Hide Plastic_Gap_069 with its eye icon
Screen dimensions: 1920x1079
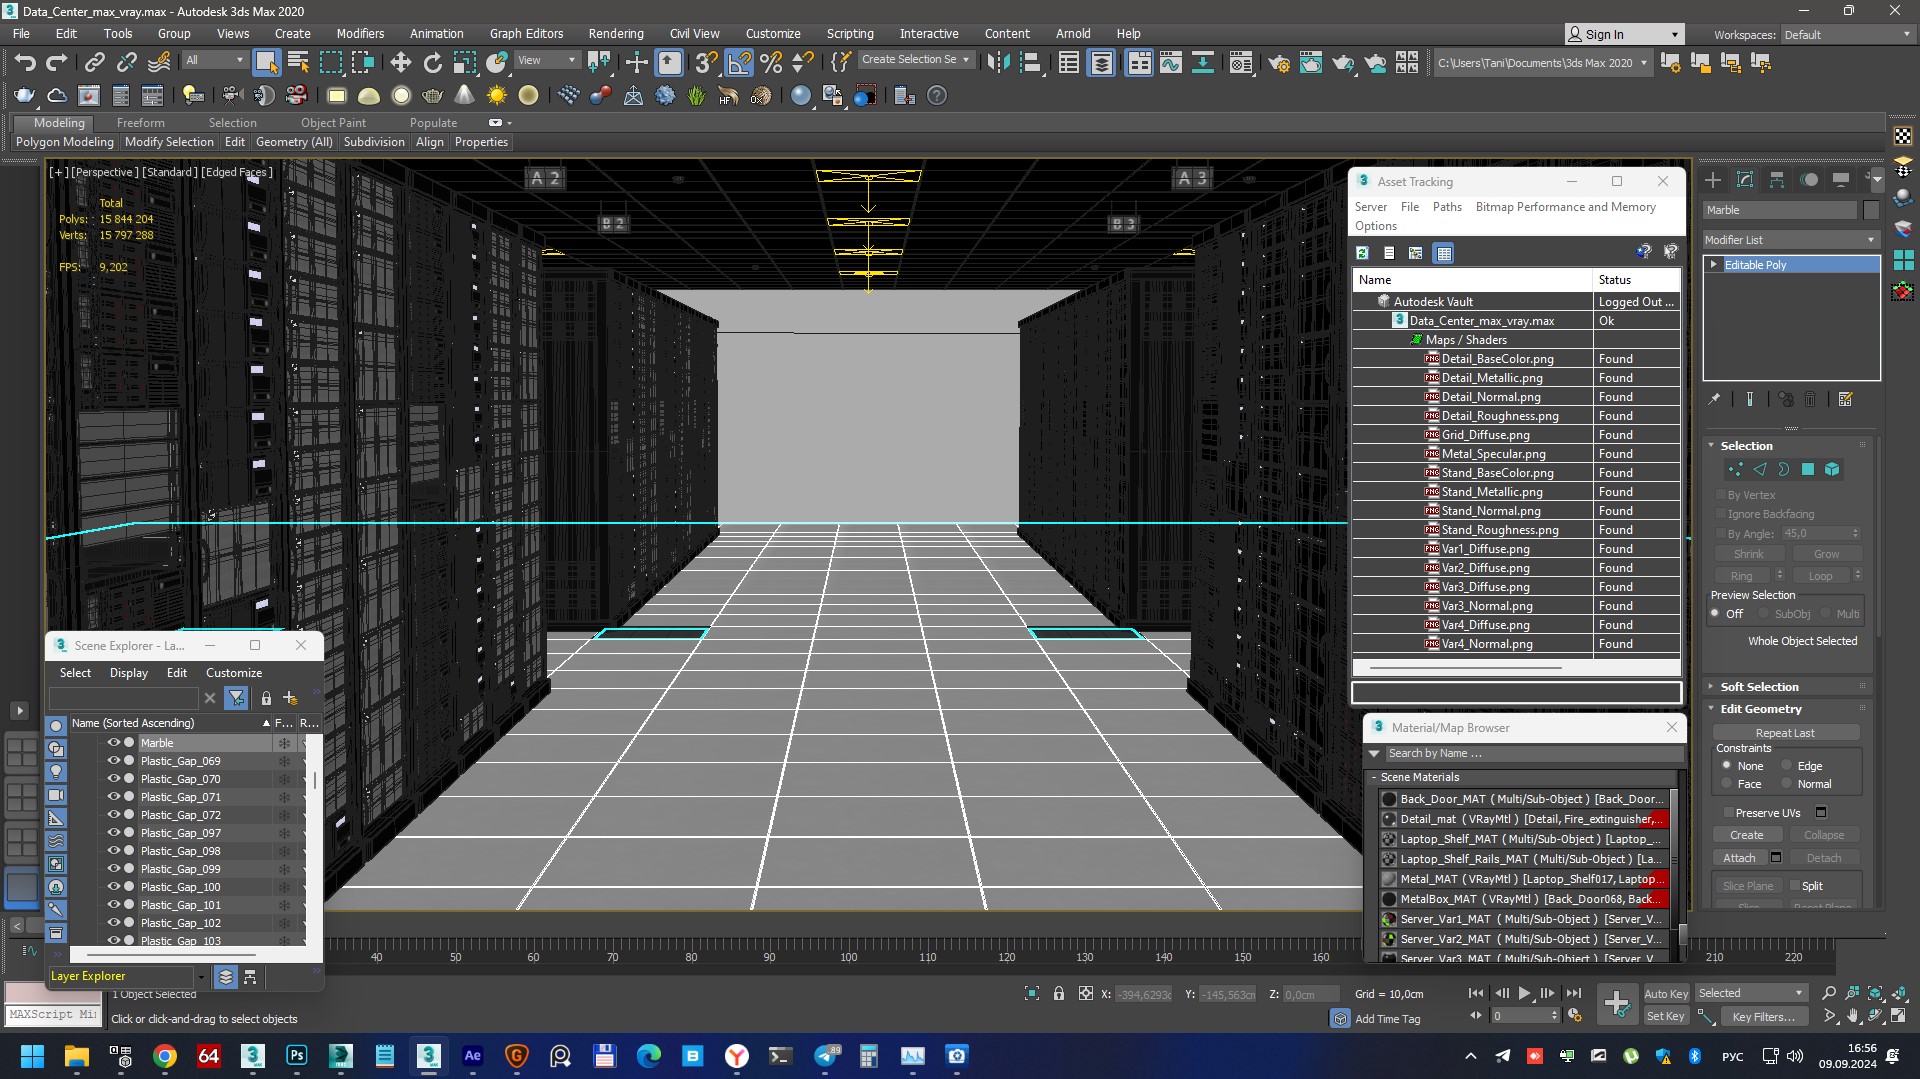click(114, 761)
